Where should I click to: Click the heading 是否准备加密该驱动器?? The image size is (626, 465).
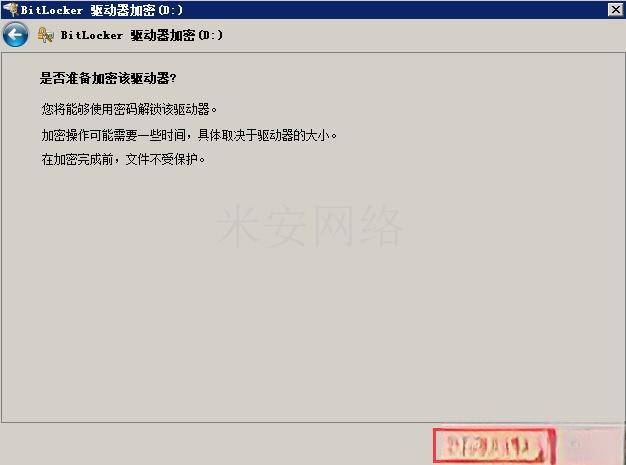click(x=108, y=78)
